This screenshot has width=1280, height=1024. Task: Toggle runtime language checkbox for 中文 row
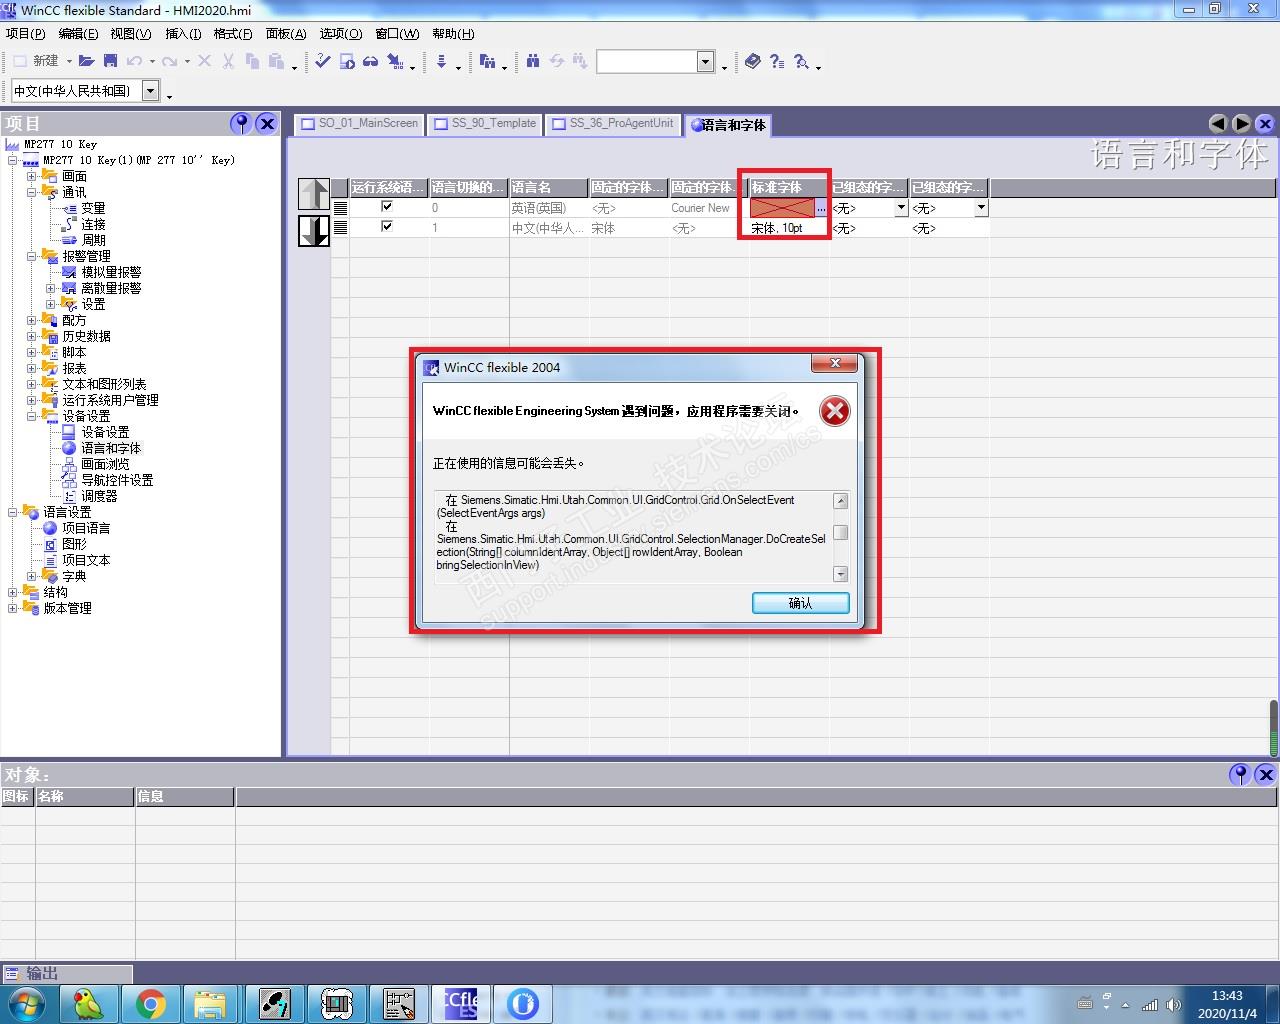(387, 227)
